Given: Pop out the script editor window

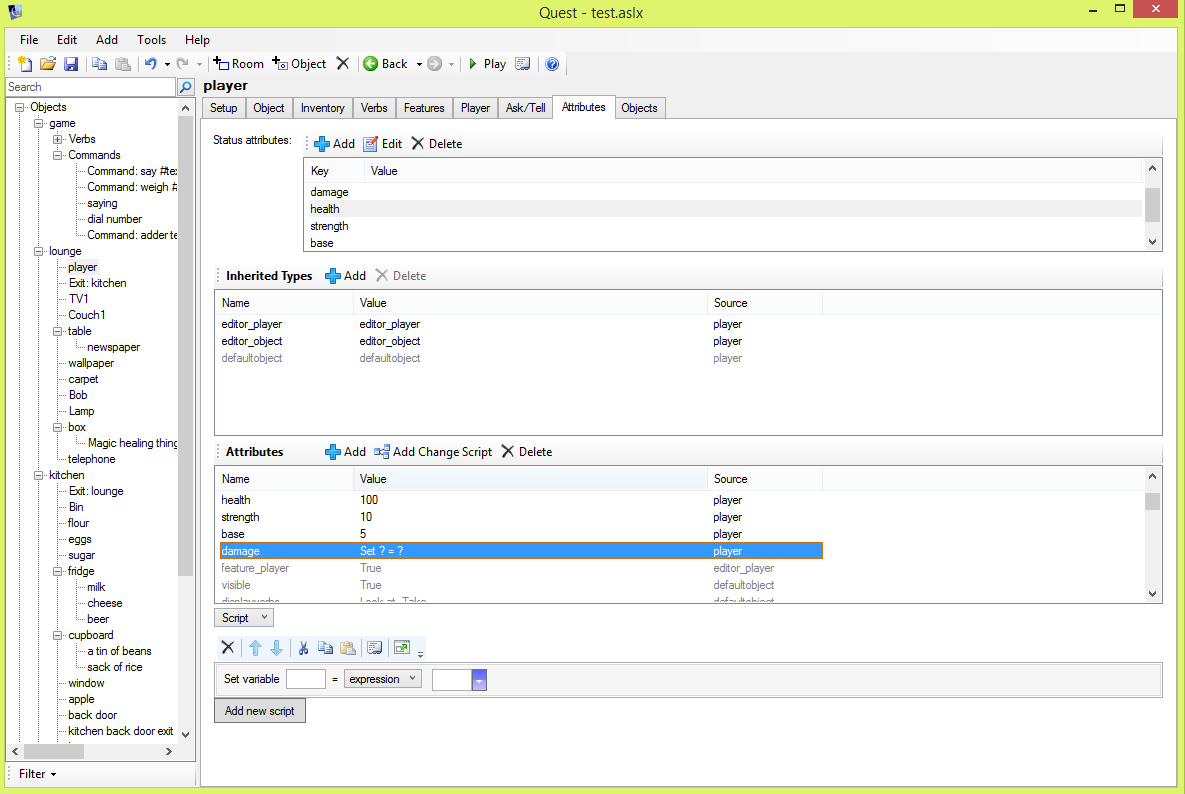Looking at the screenshot, I should click(x=402, y=647).
